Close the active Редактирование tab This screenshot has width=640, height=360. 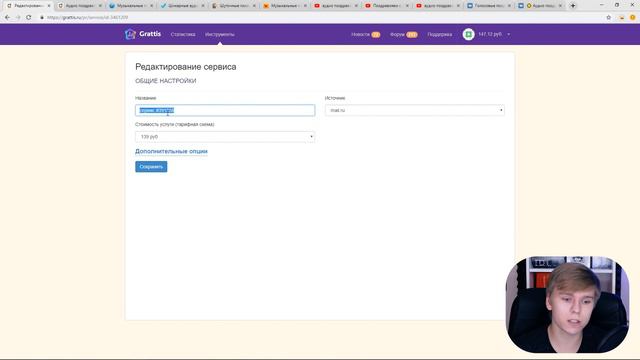(x=49, y=6)
